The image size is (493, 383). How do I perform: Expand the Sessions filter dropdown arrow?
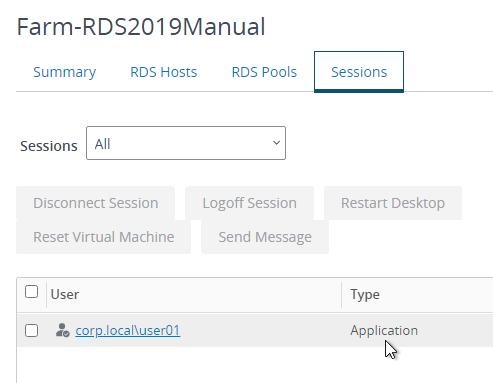click(x=276, y=143)
